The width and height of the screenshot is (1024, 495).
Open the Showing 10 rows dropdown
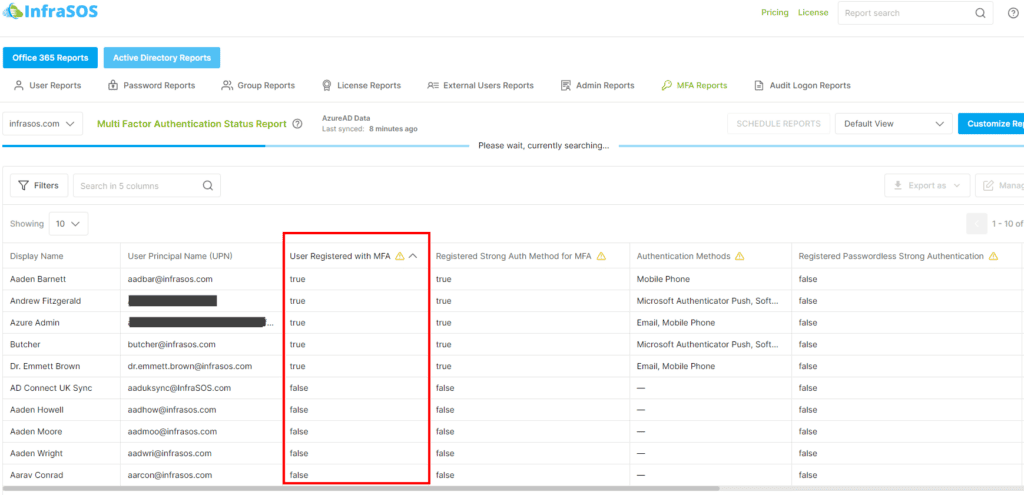pyautogui.click(x=68, y=223)
